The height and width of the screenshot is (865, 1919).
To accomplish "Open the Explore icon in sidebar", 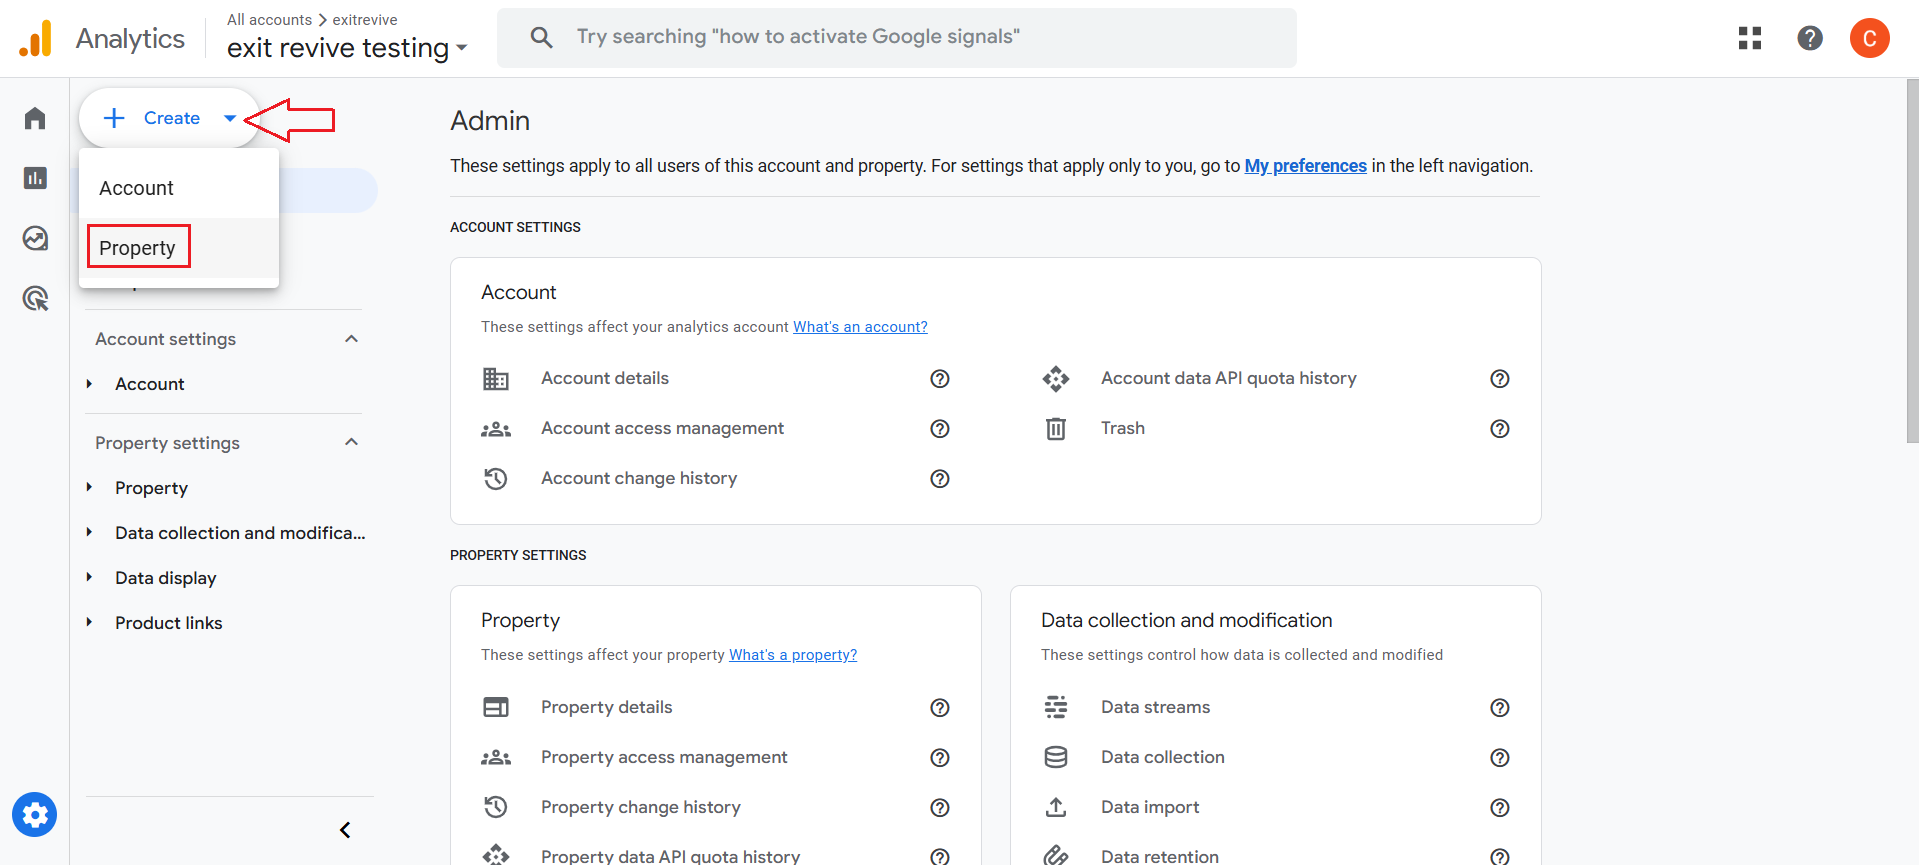I will (x=35, y=238).
